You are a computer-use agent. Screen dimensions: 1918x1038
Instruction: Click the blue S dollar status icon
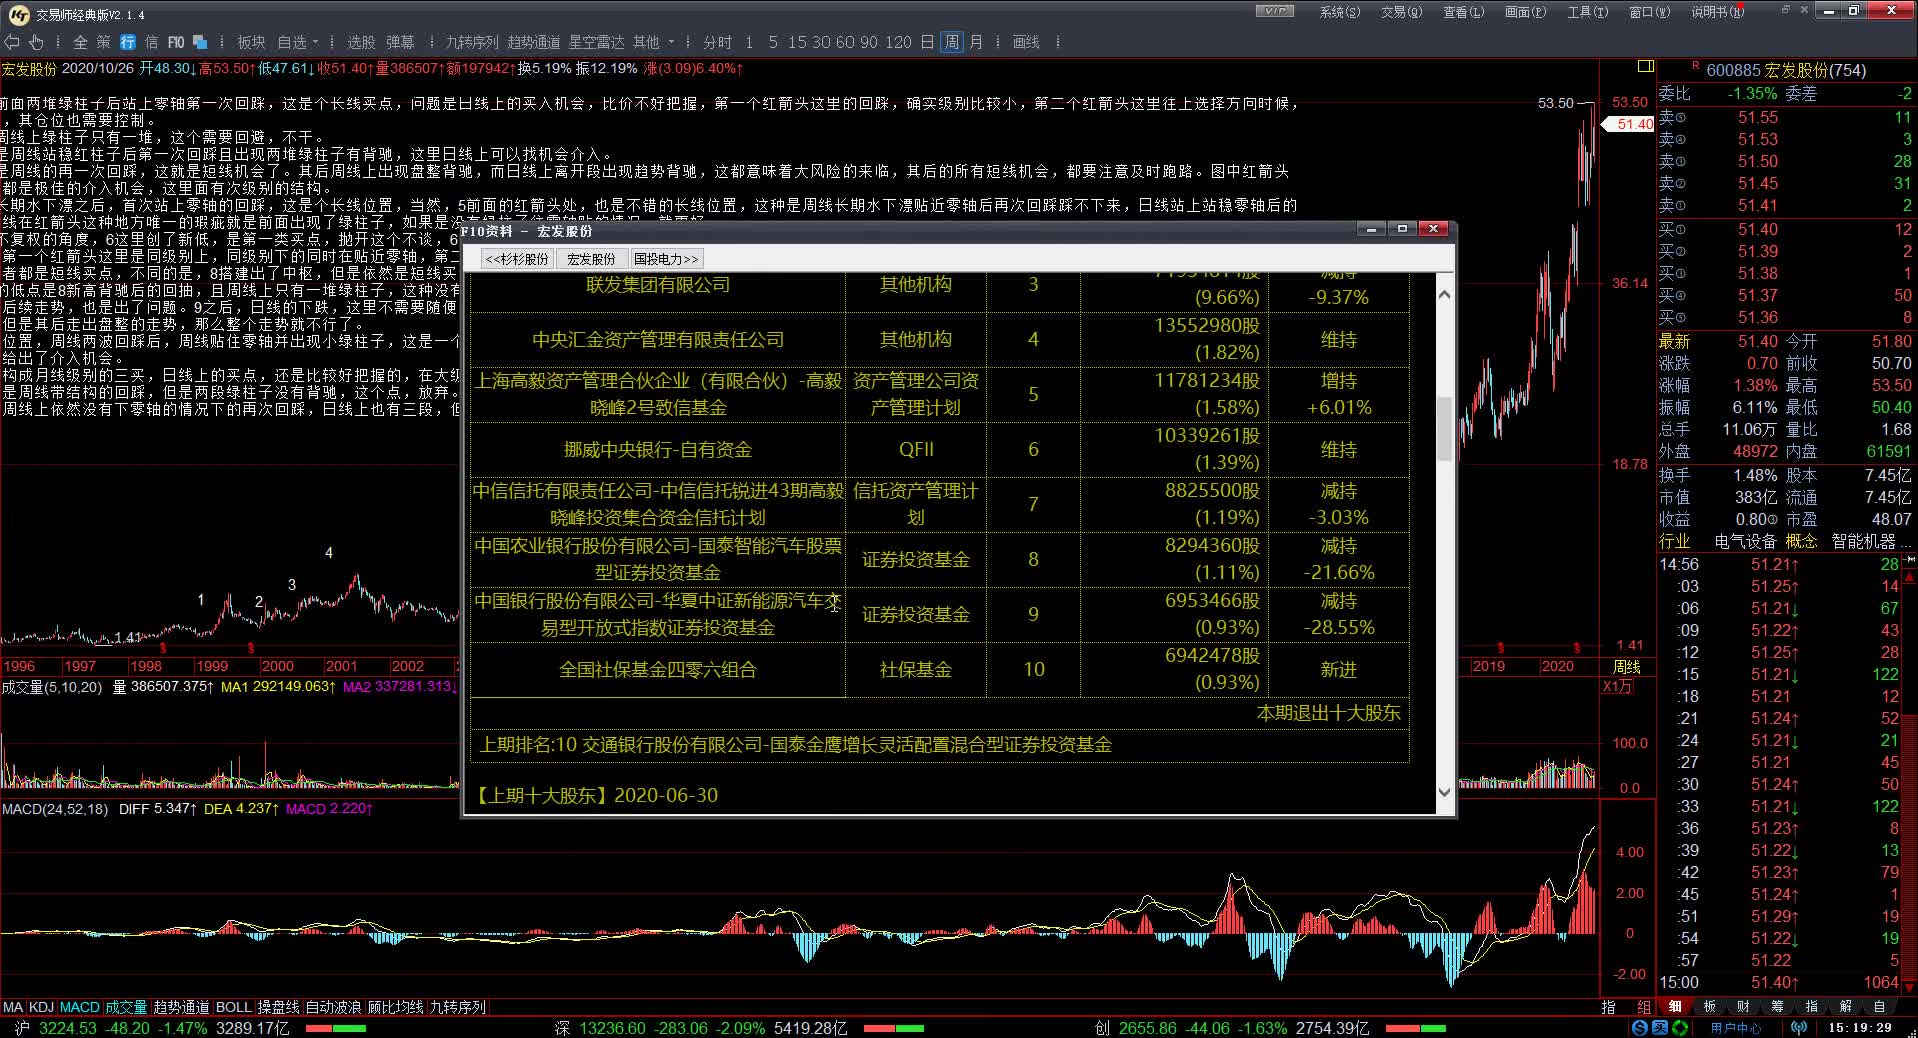1639,1028
